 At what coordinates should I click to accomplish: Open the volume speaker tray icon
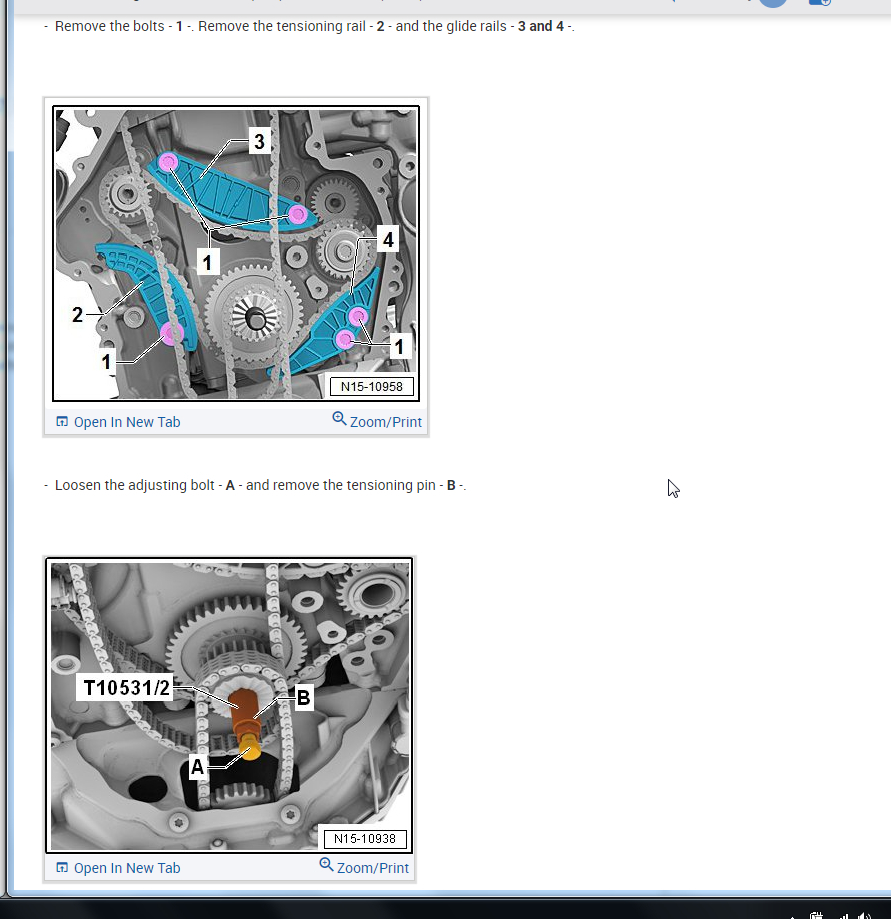[863, 915]
